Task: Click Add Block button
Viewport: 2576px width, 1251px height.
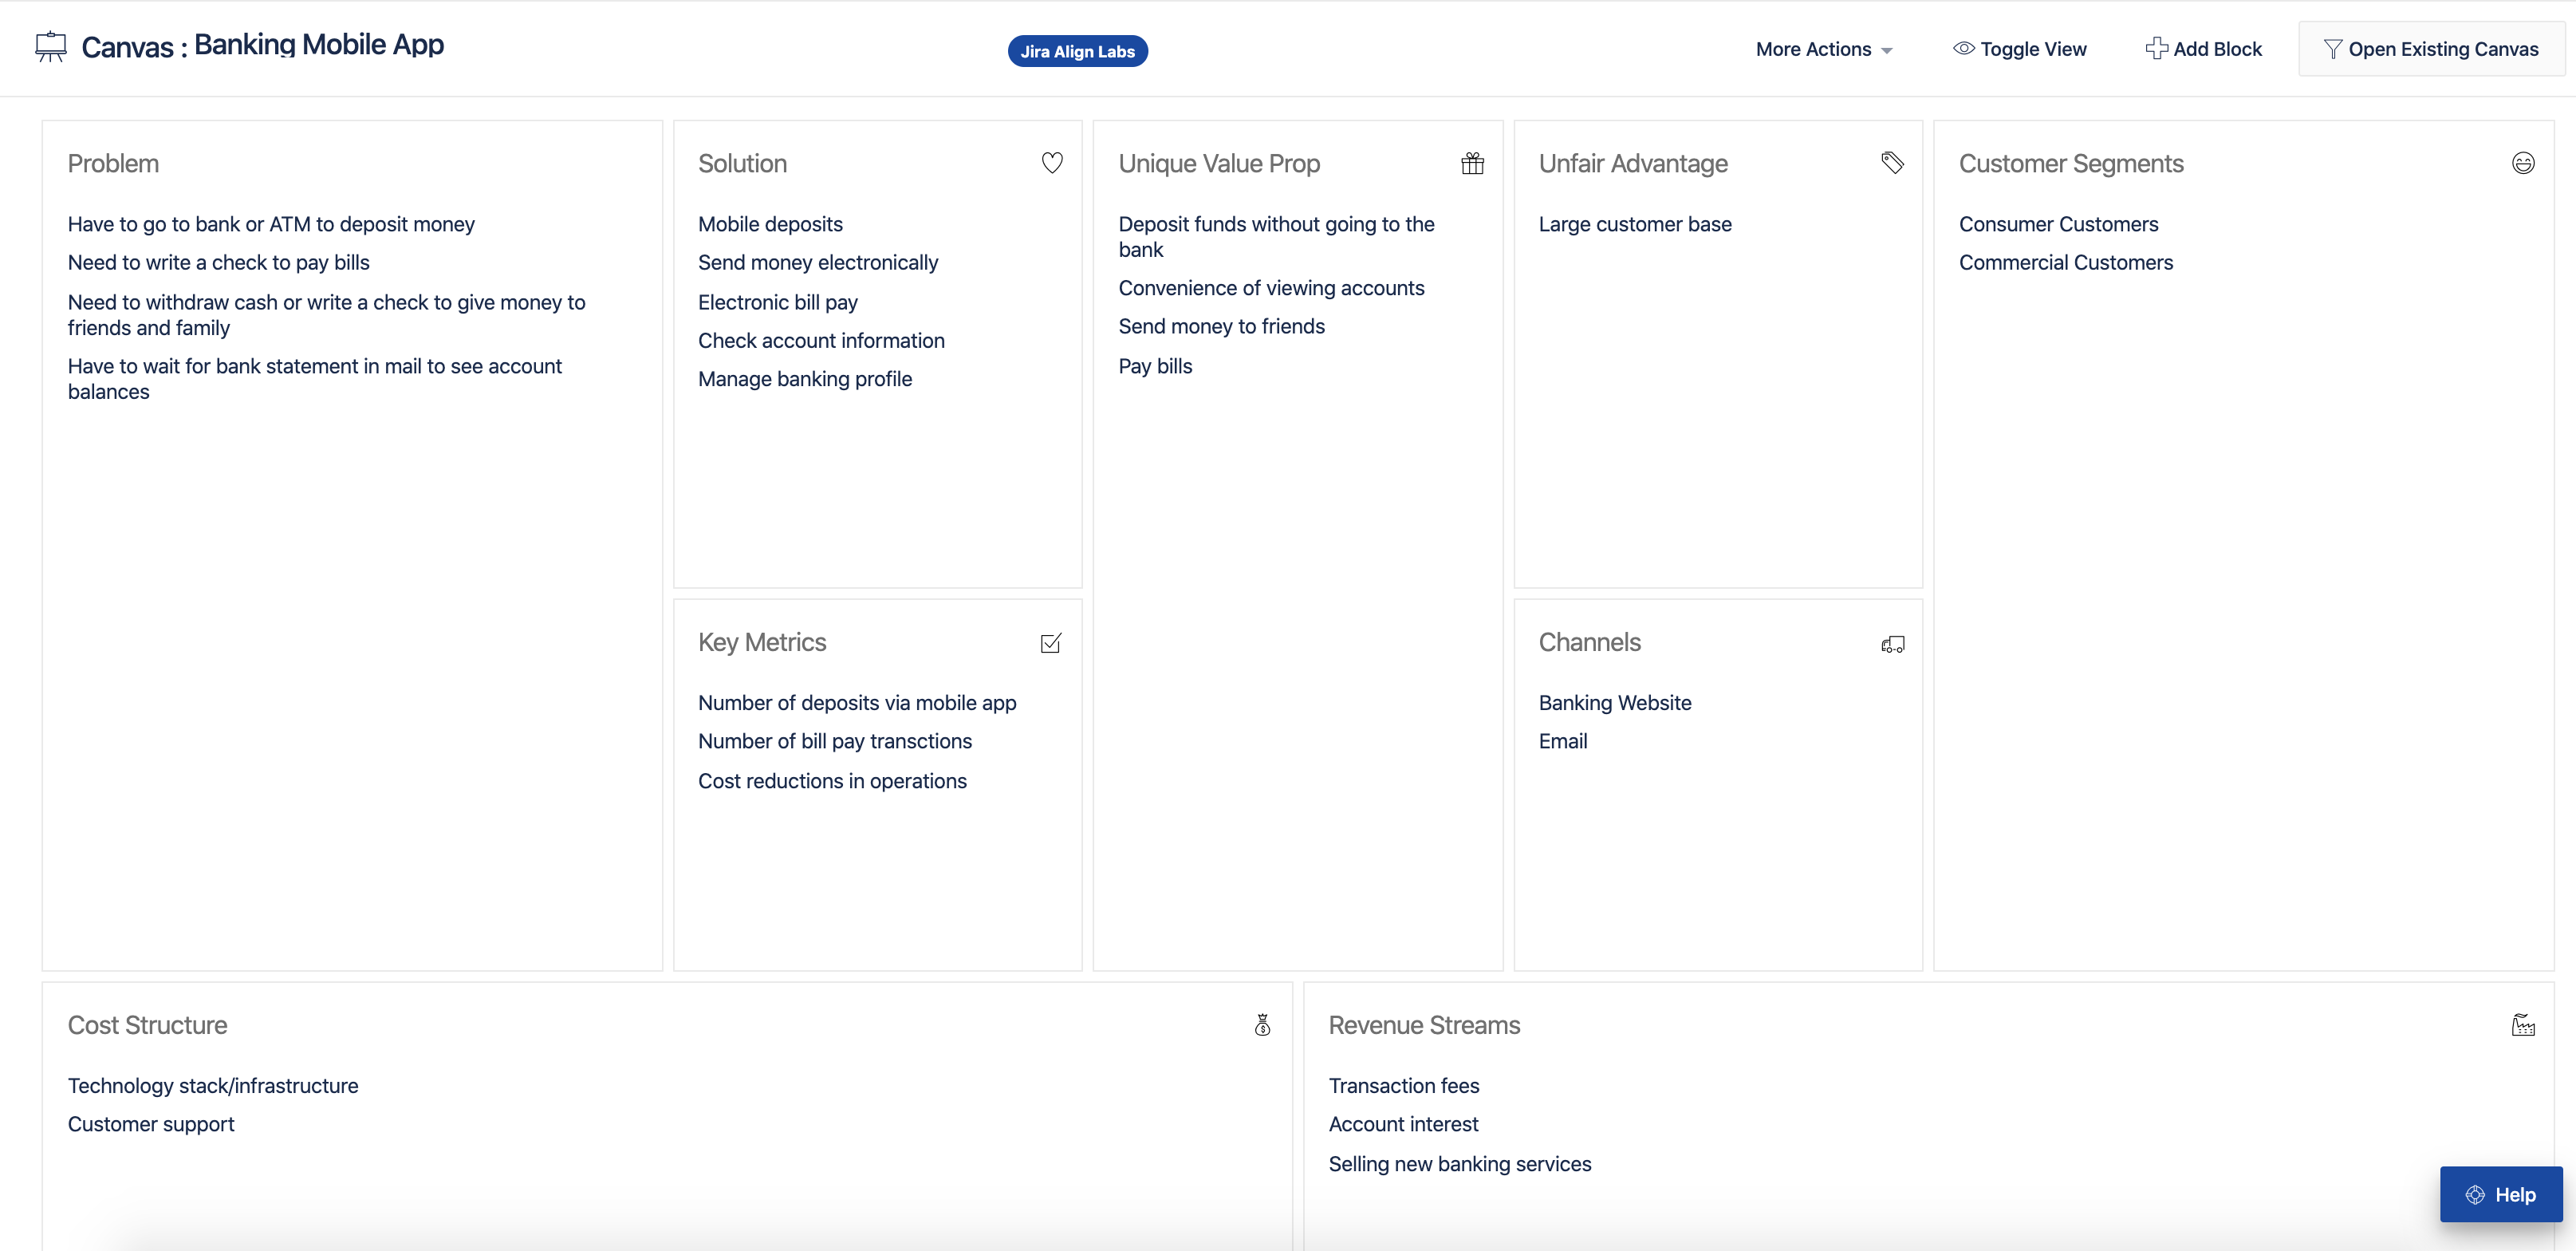Action: point(2203,49)
